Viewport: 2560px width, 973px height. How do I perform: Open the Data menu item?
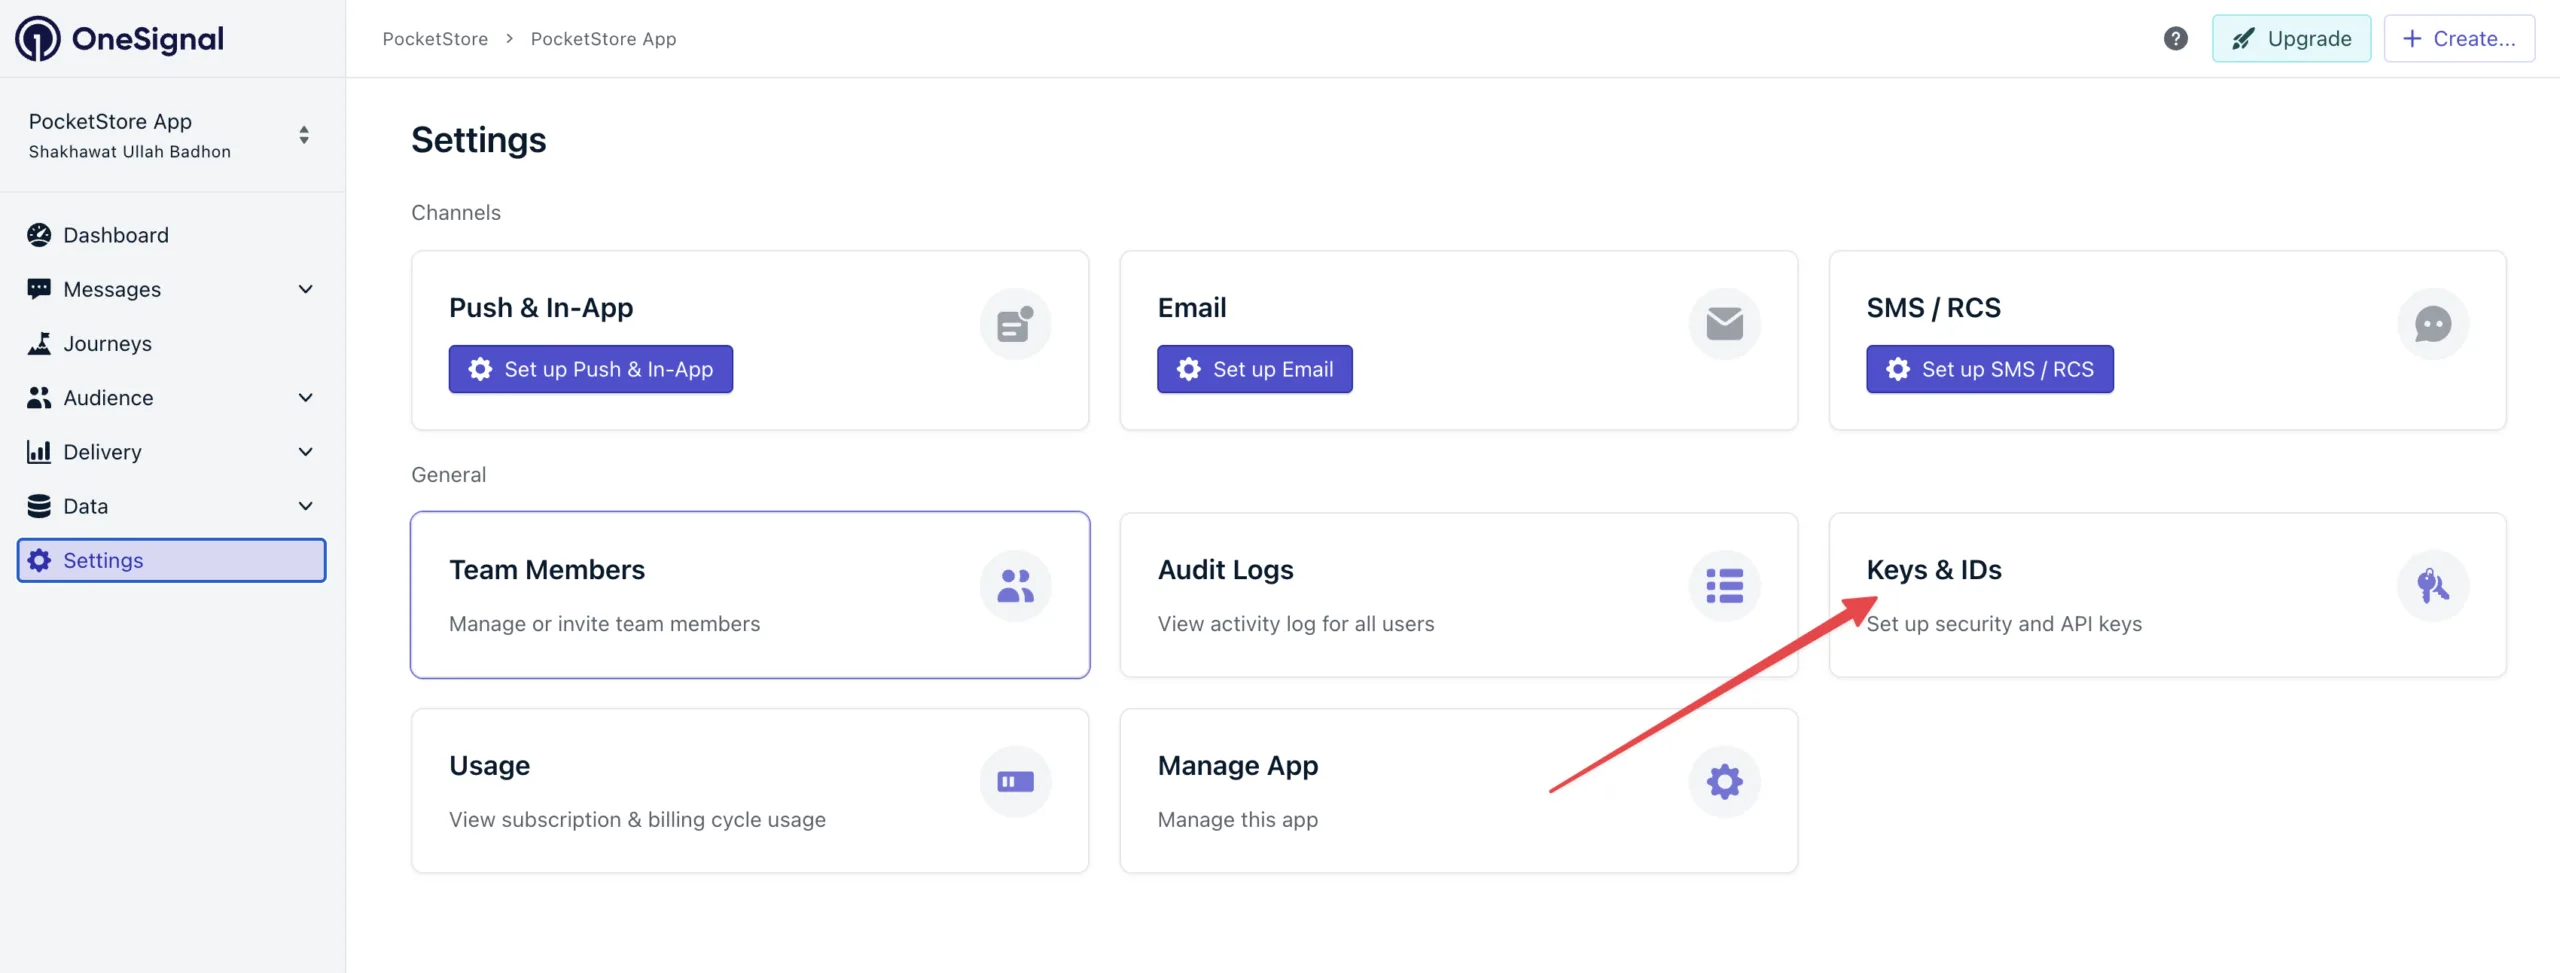(x=171, y=506)
